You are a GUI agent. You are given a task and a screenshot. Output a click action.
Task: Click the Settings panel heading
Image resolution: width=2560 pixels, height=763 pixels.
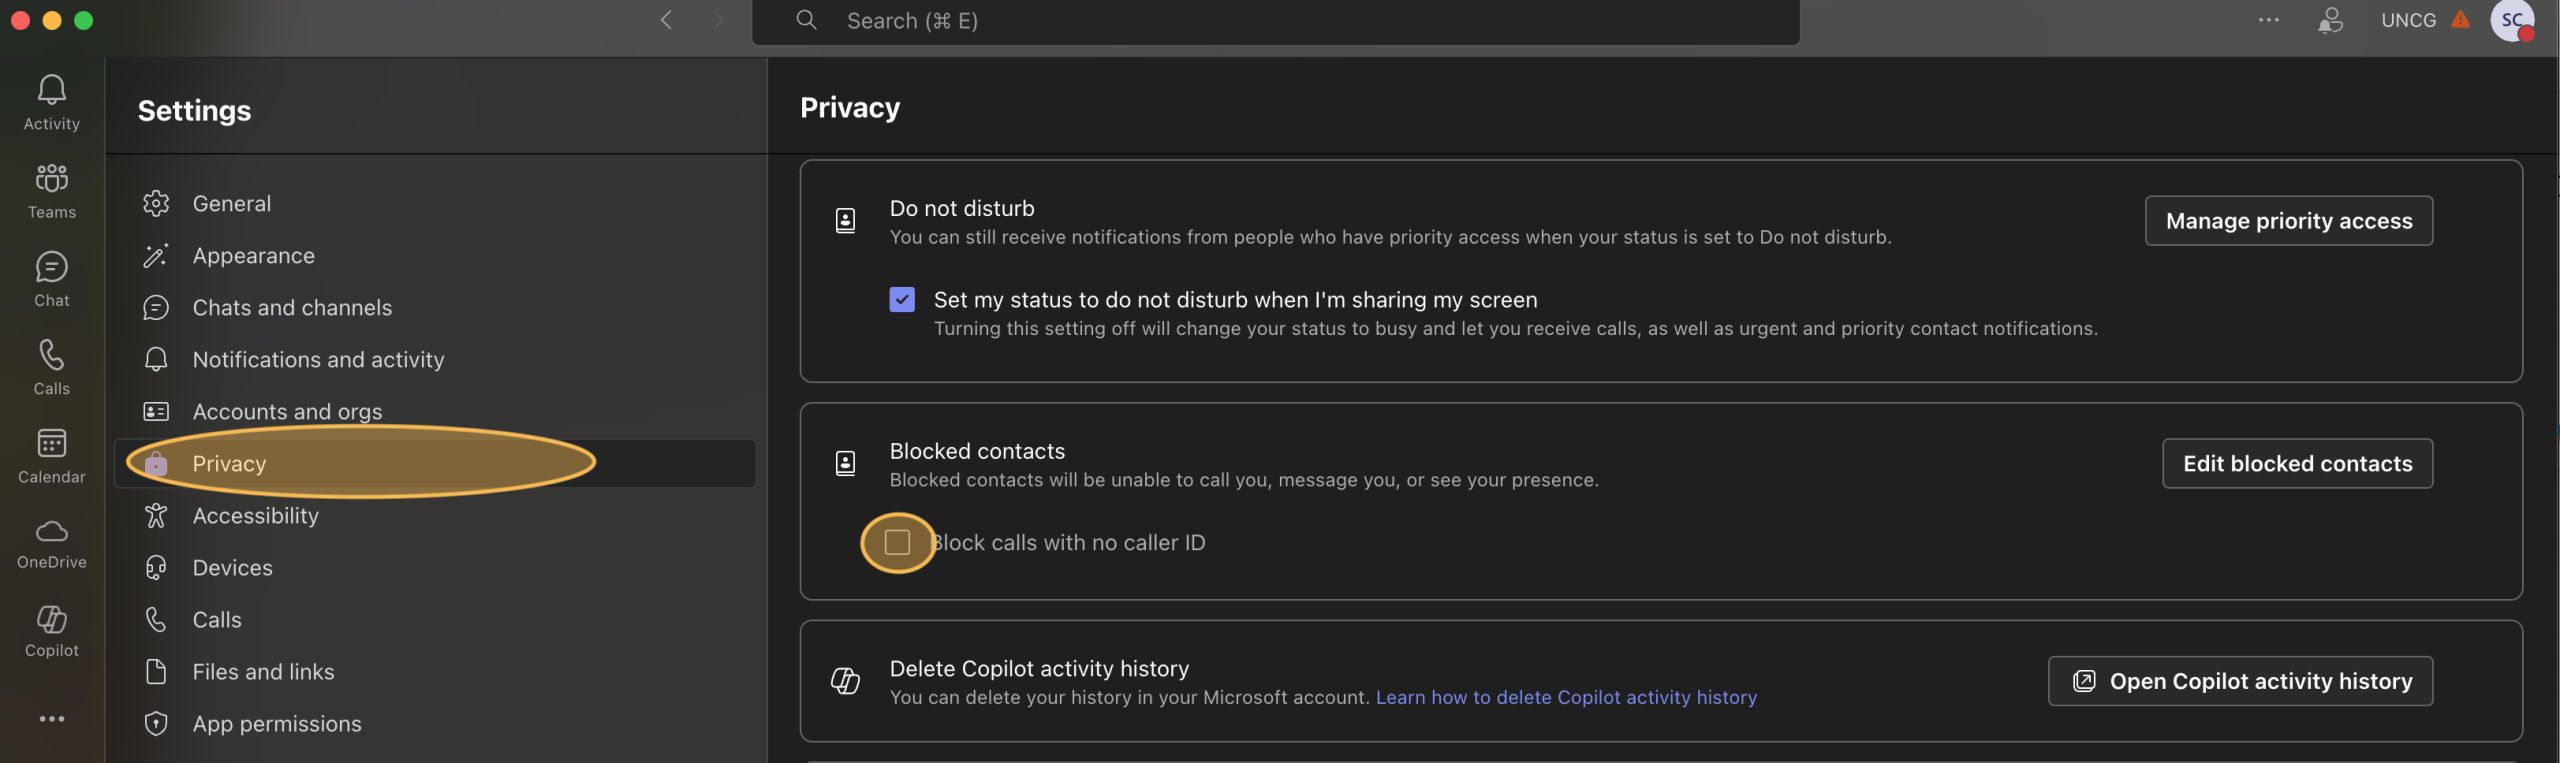(x=194, y=110)
